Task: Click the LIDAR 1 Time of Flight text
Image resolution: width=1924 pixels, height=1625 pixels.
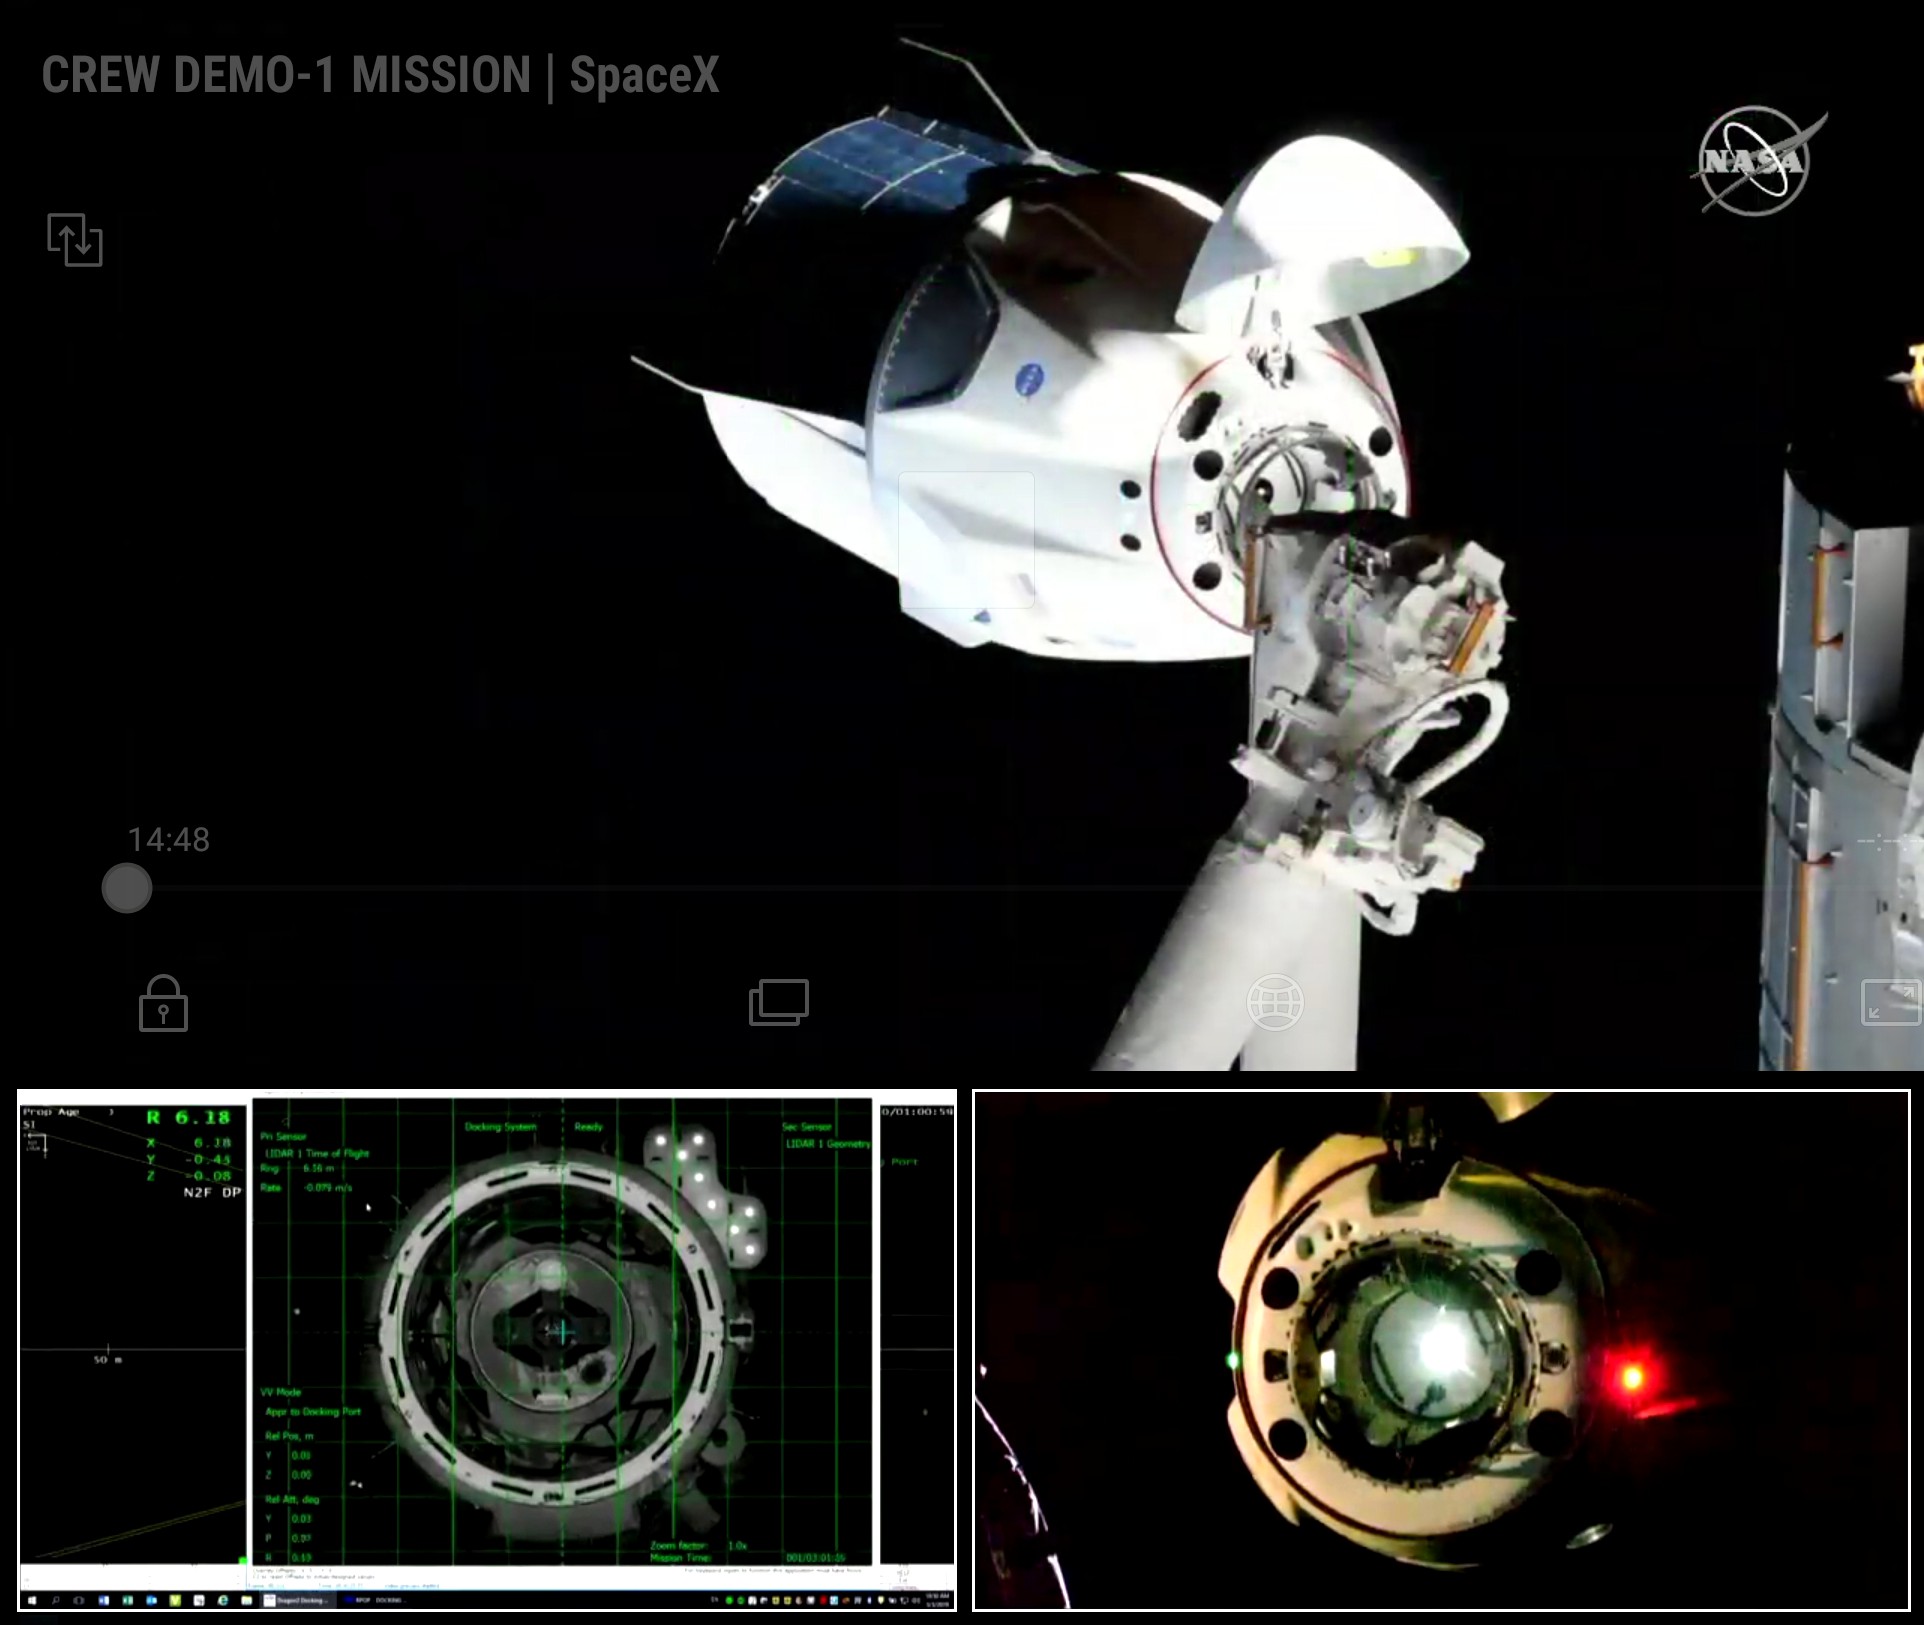Action: point(317,1153)
